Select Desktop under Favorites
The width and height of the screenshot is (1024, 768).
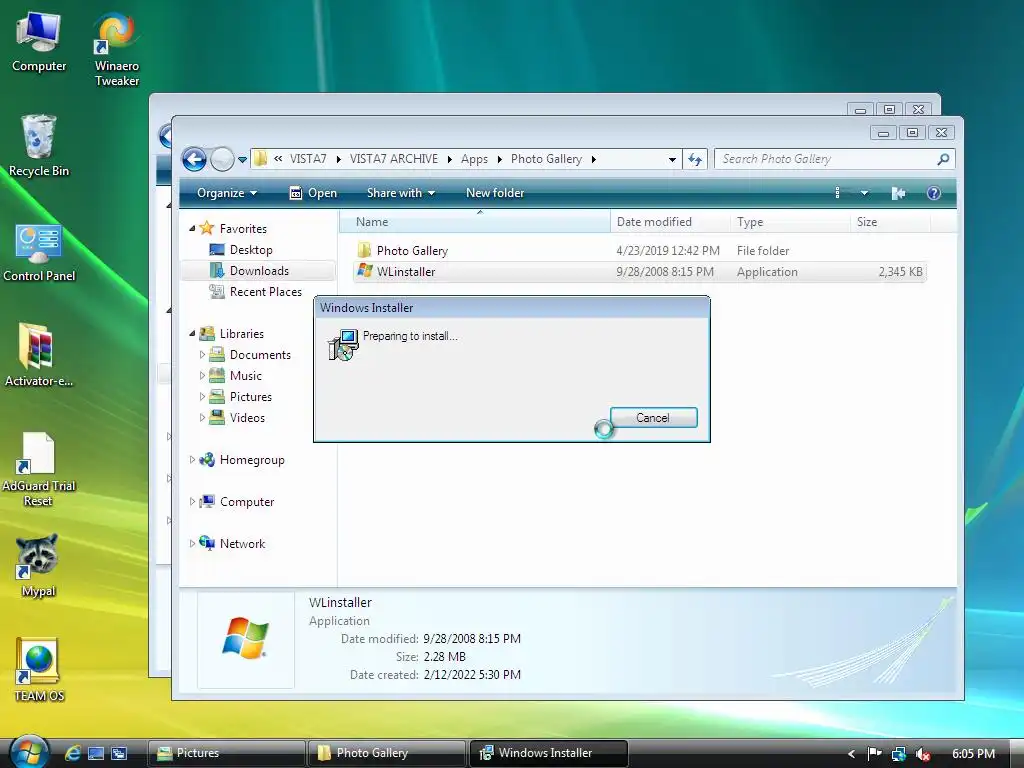[x=251, y=249]
